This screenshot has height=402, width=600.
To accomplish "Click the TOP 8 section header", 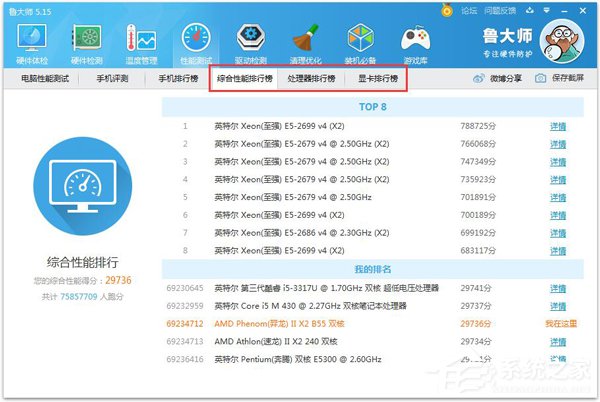I will [373, 107].
